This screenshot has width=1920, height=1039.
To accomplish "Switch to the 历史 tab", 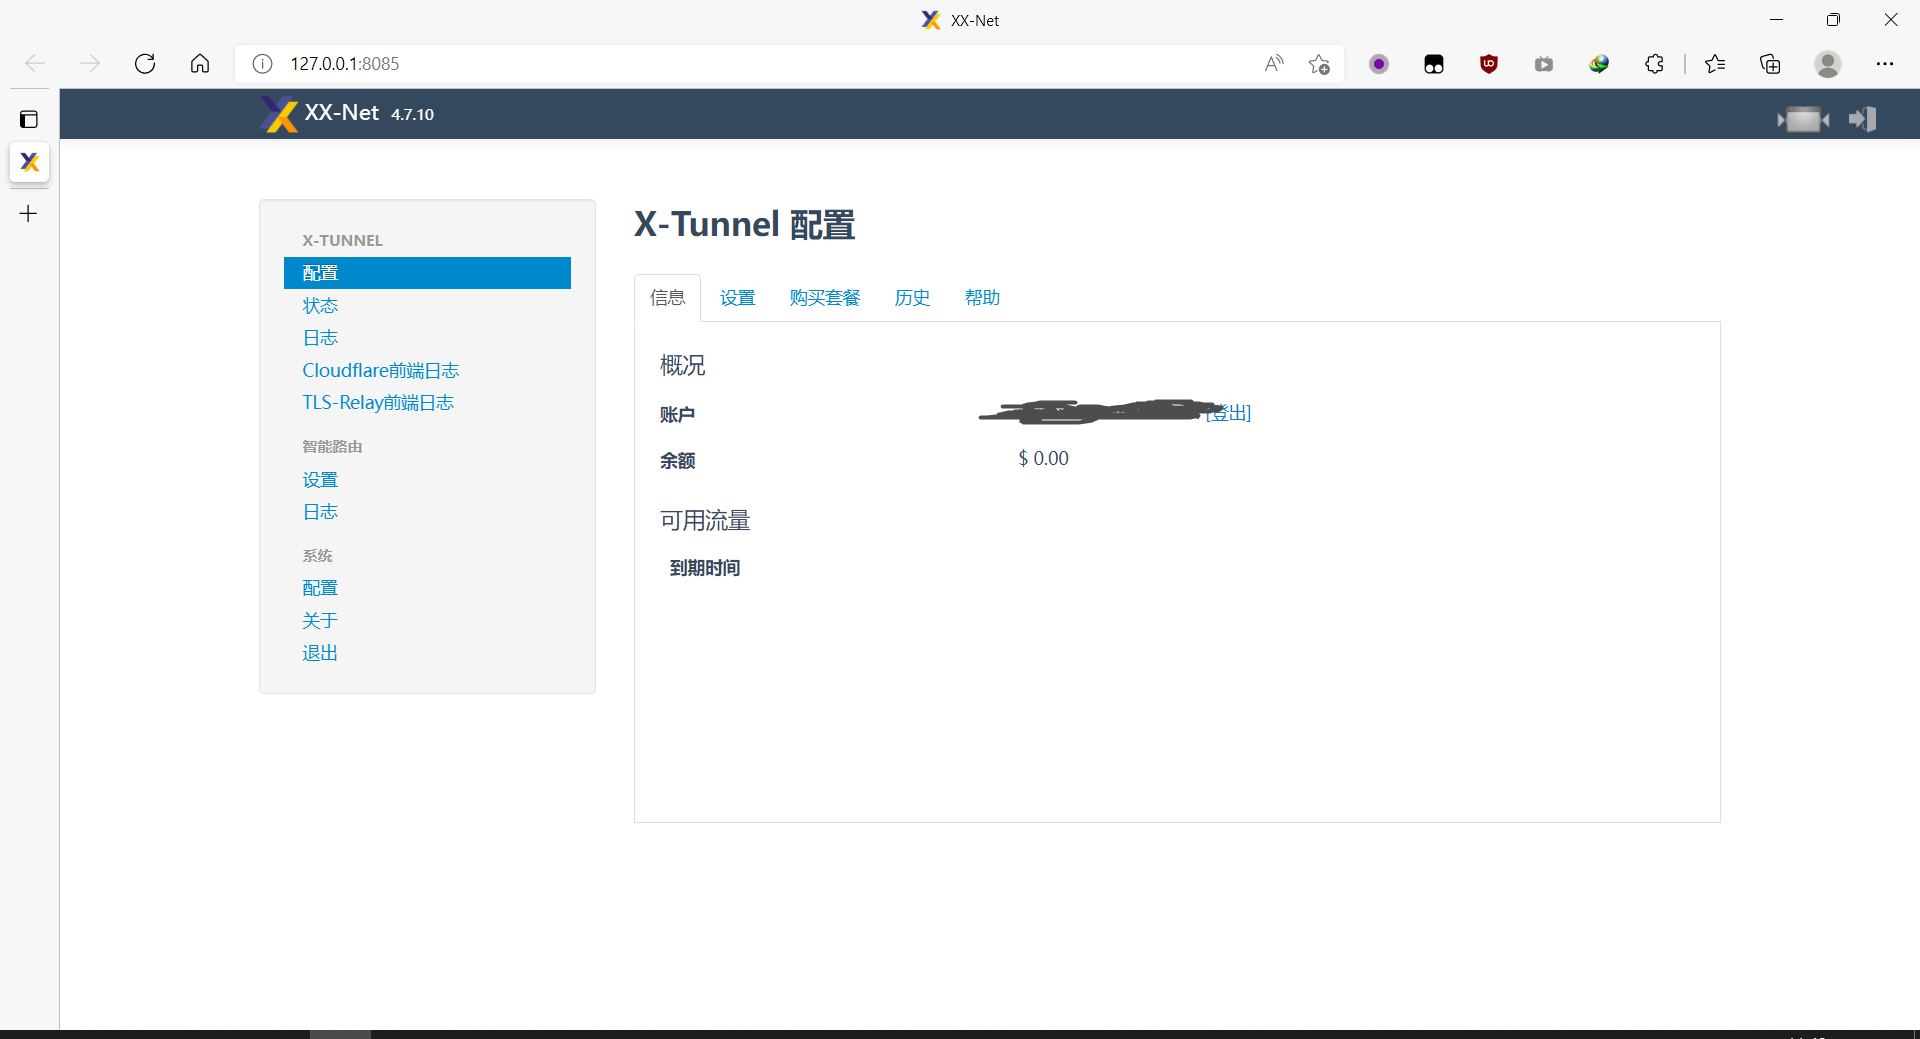I will (x=911, y=297).
